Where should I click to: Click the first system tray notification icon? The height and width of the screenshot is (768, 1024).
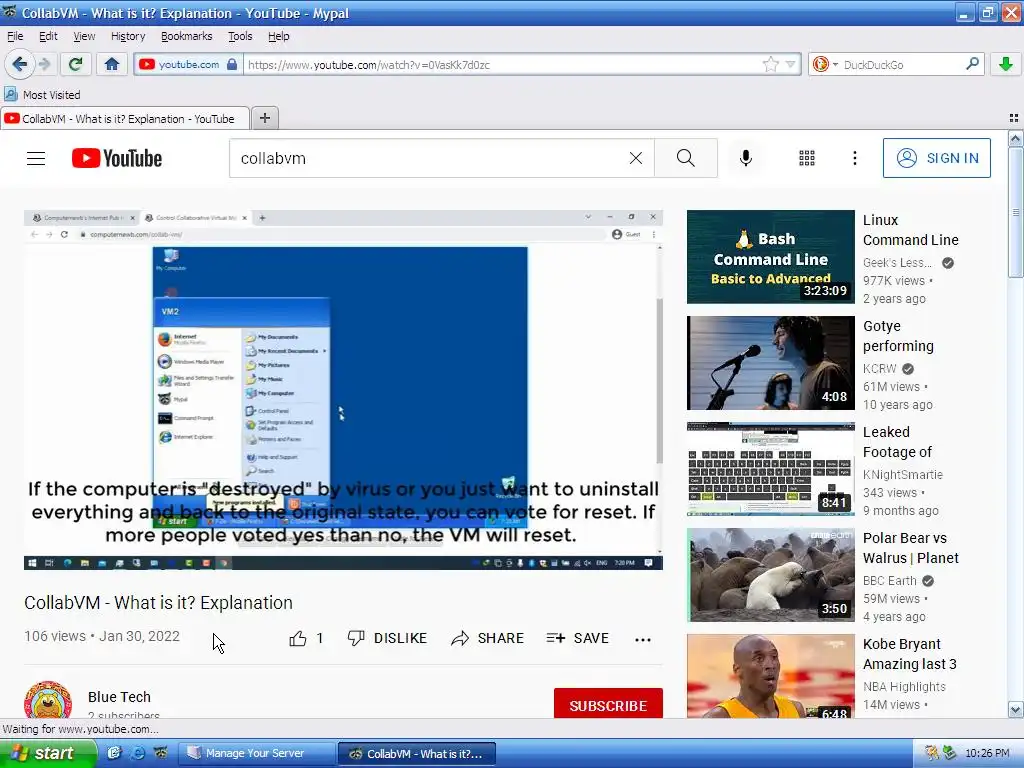932,754
